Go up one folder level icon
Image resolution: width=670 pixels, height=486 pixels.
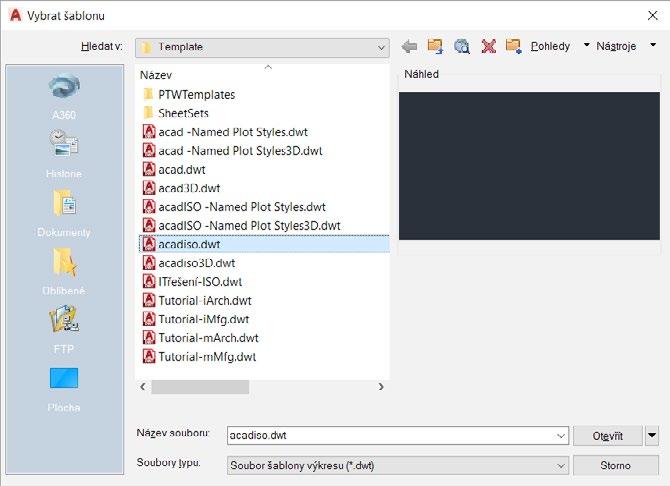pyautogui.click(x=435, y=46)
